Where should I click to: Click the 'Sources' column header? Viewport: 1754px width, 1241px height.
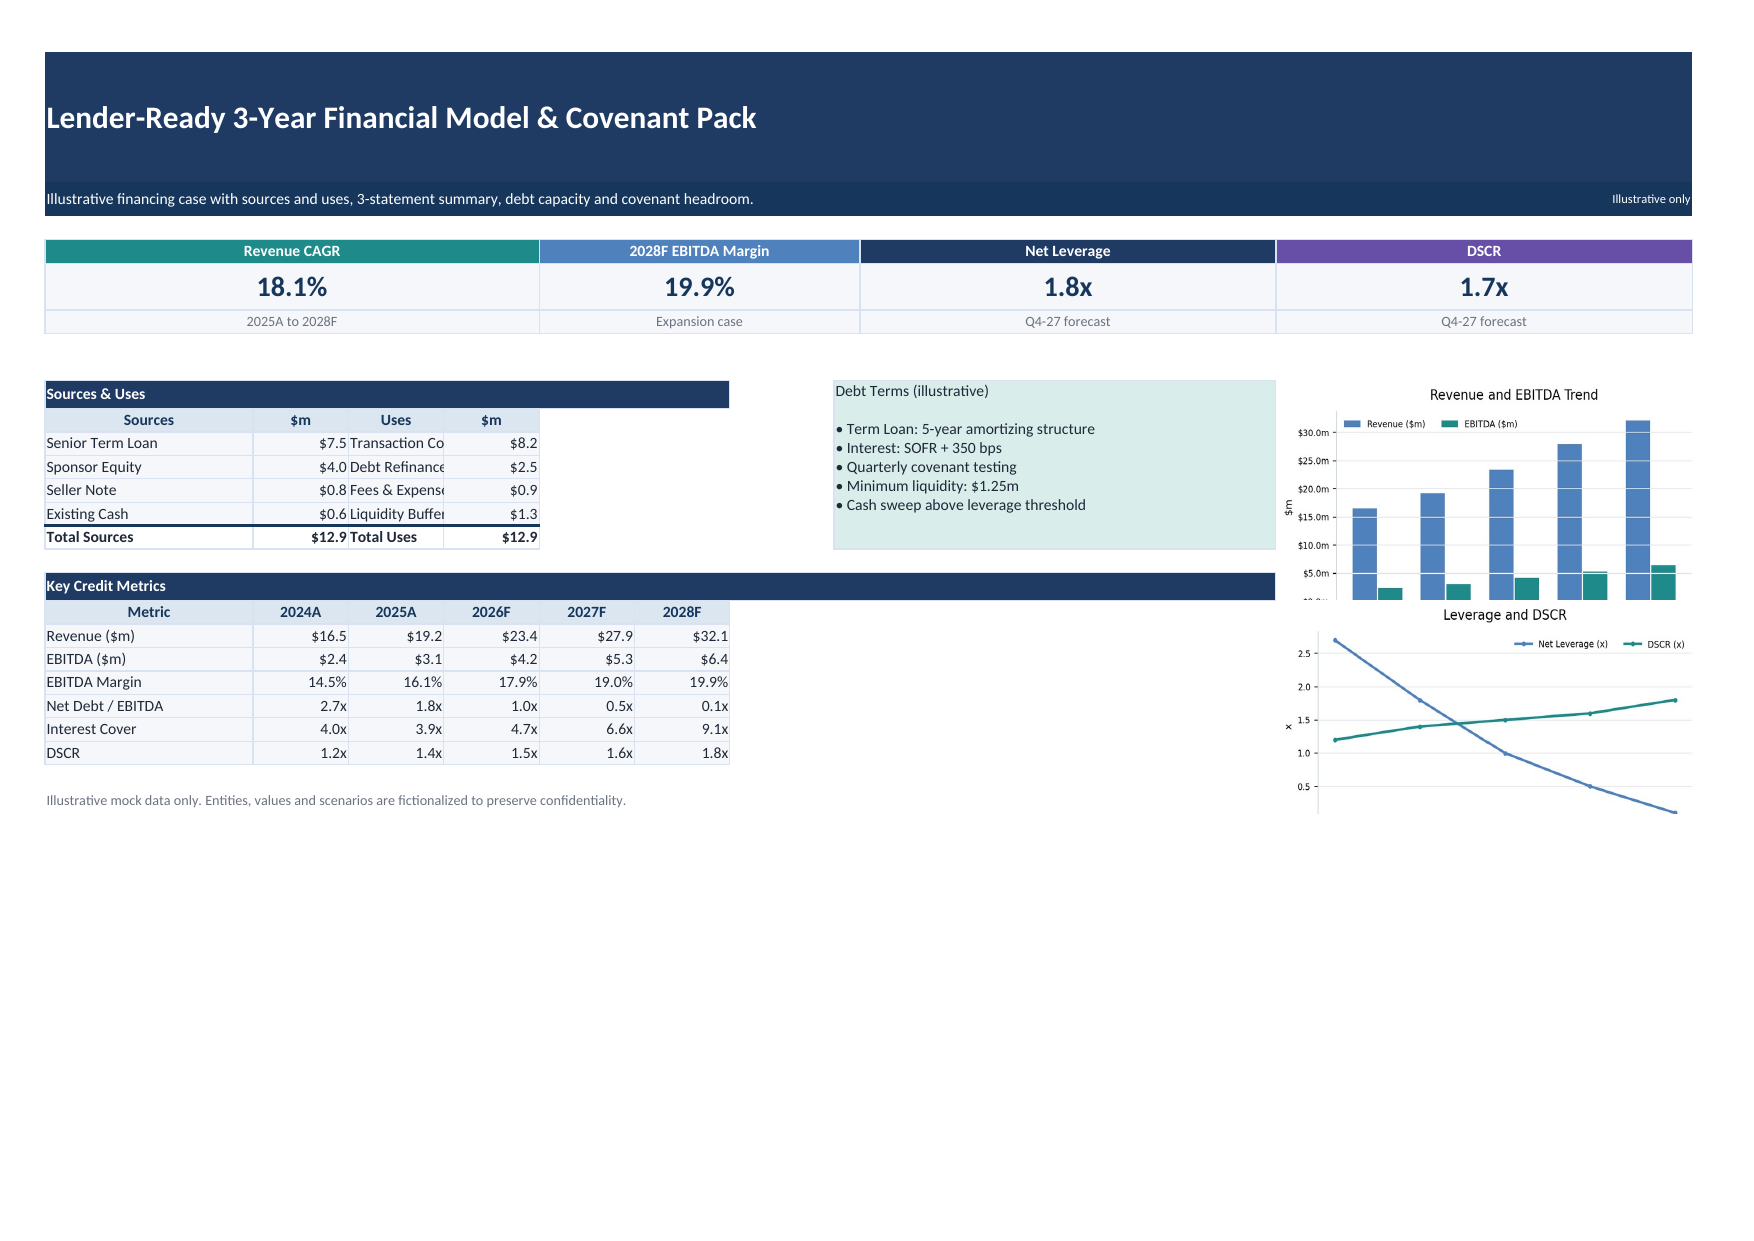pyautogui.click(x=149, y=420)
